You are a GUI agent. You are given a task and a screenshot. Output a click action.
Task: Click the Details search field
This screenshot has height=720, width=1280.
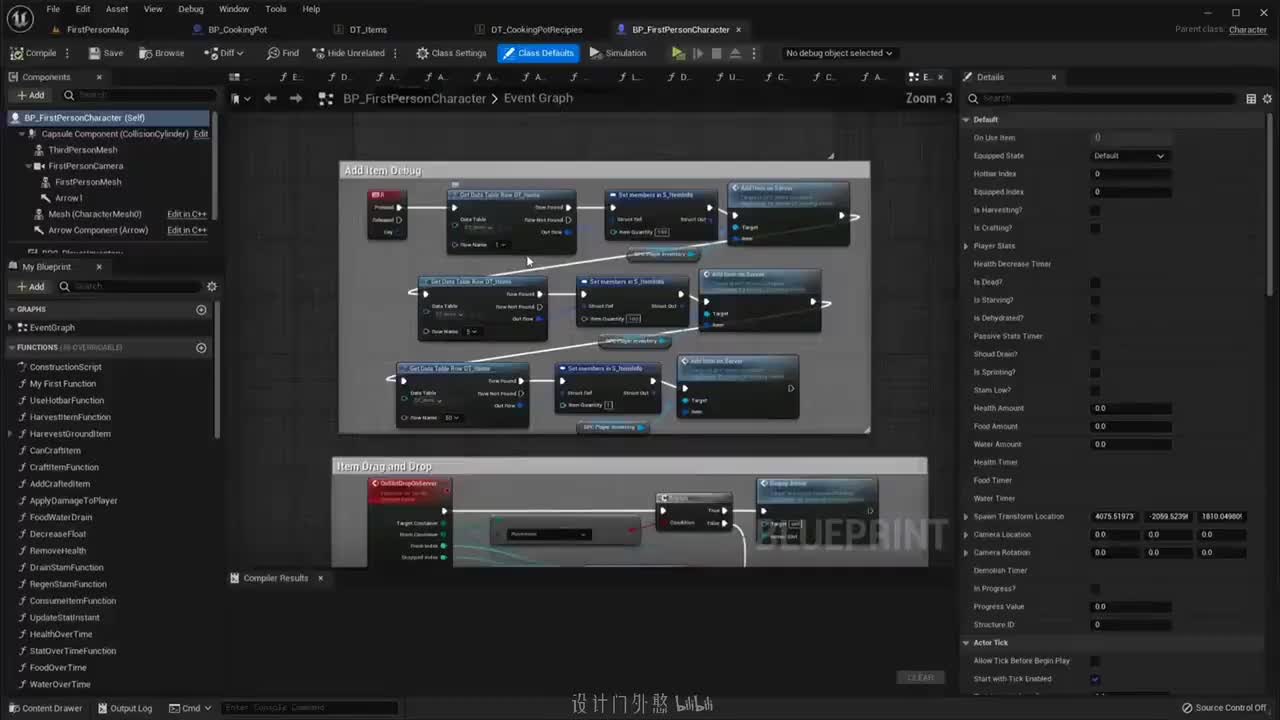1102,98
